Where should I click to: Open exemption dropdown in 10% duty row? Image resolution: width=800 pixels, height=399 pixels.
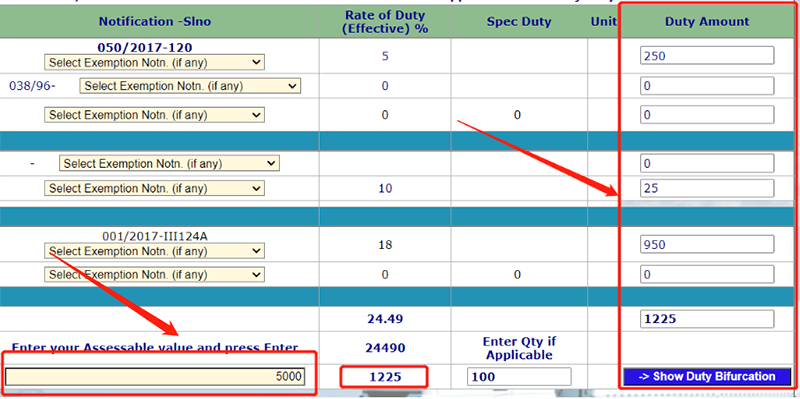pos(155,188)
